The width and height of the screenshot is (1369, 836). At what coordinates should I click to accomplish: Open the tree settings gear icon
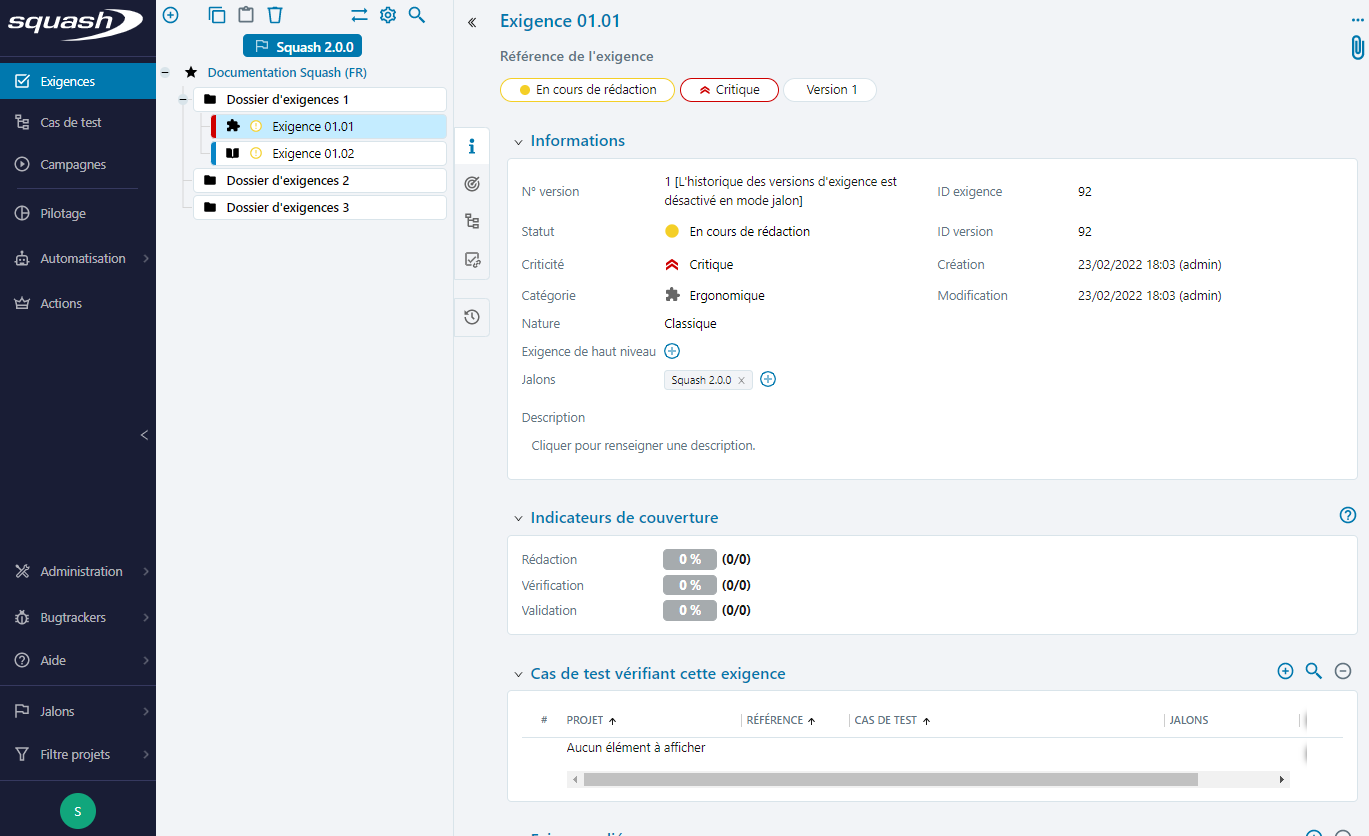(x=388, y=15)
